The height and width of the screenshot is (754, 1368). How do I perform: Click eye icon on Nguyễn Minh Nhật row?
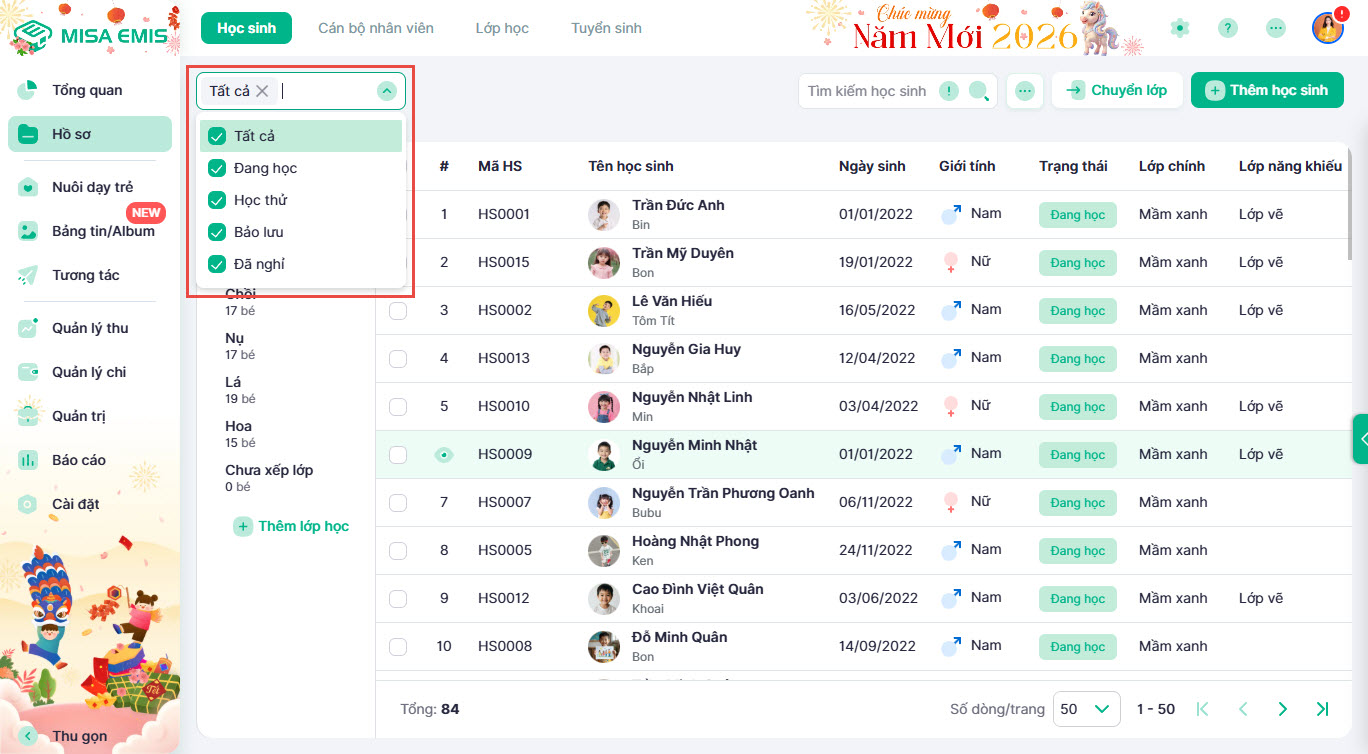click(444, 454)
